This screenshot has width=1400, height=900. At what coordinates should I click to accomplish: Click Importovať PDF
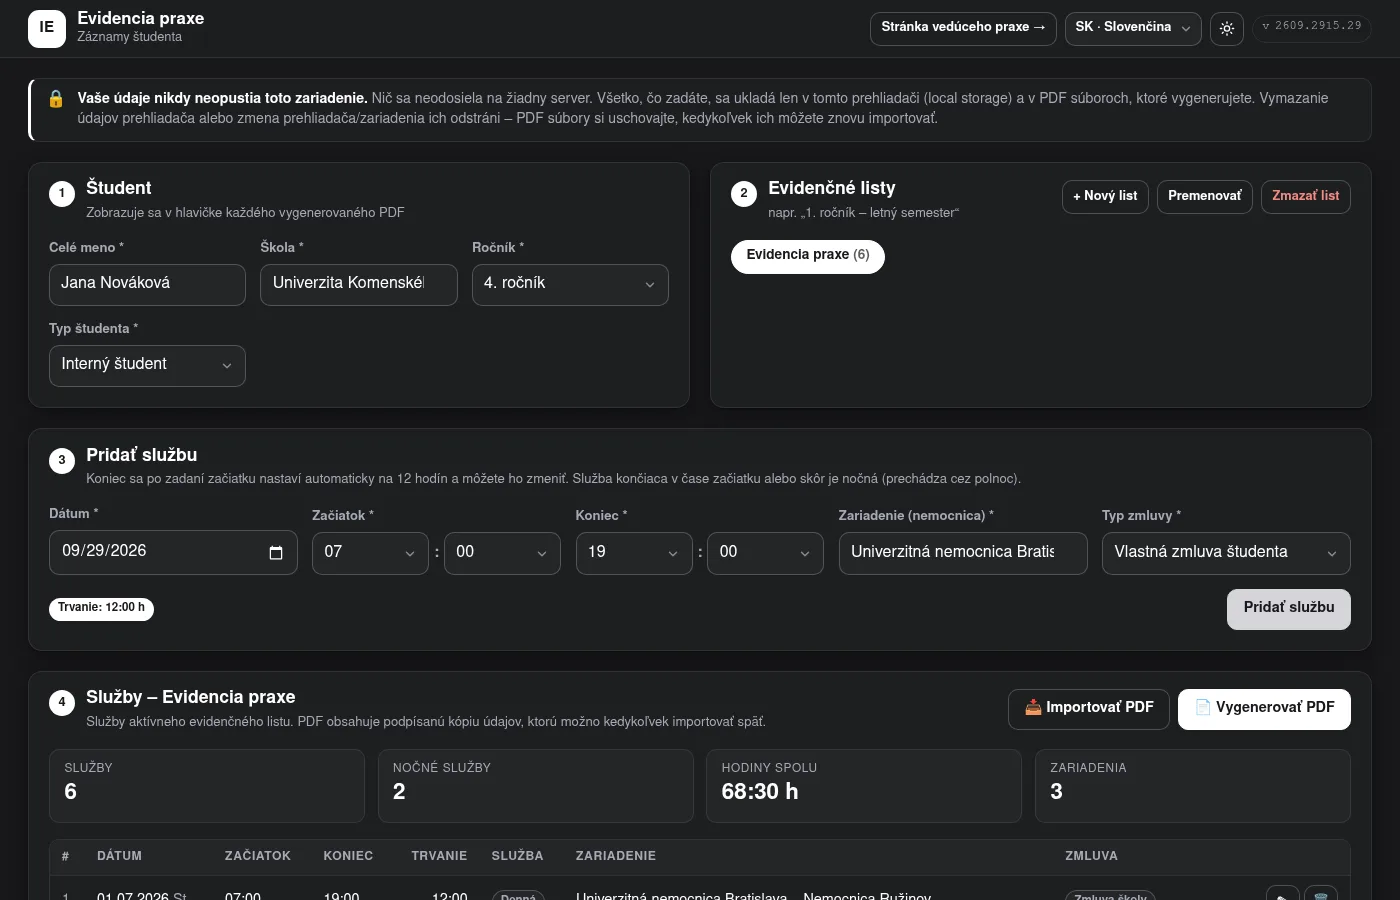[x=1088, y=709]
